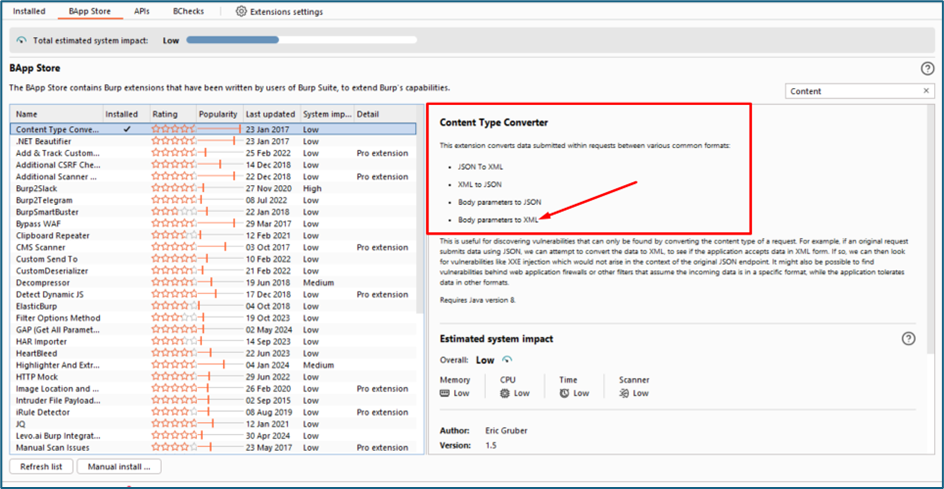Click the Scanner impact icon
The image size is (944, 489).
click(x=624, y=393)
